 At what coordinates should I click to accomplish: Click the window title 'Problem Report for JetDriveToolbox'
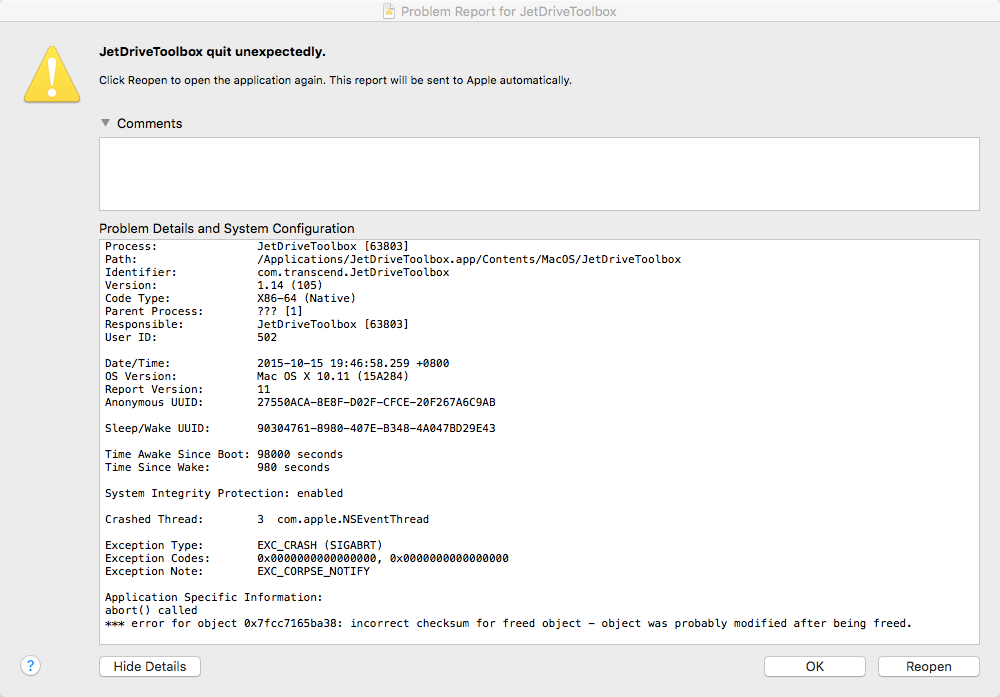[508, 11]
